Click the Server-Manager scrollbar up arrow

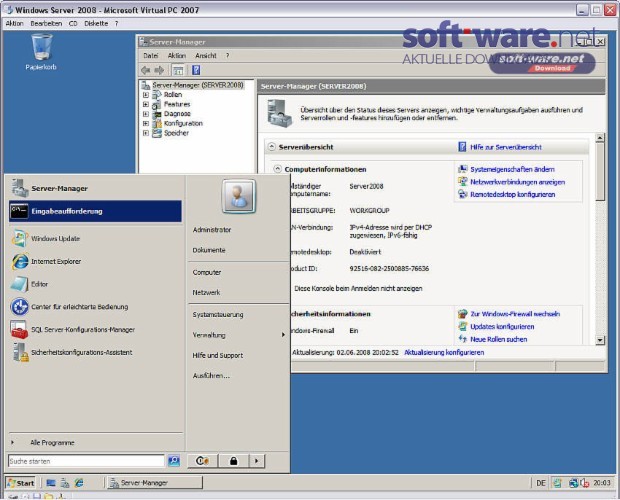pos(600,138)
